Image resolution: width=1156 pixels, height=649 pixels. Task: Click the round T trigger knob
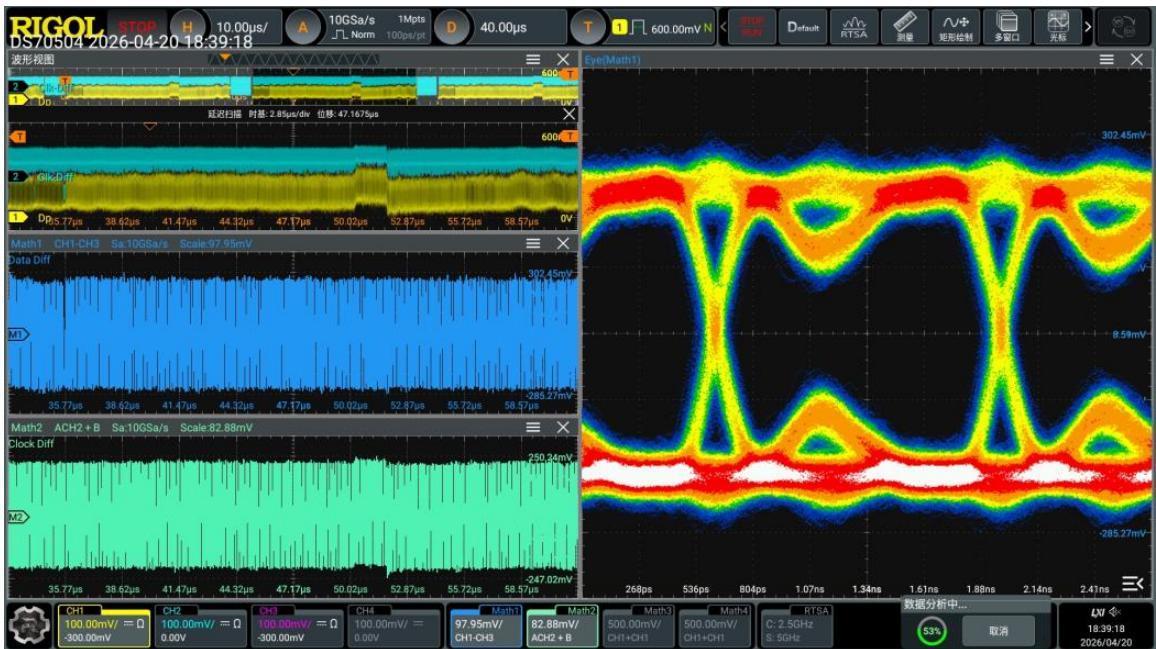pos(588,28)
